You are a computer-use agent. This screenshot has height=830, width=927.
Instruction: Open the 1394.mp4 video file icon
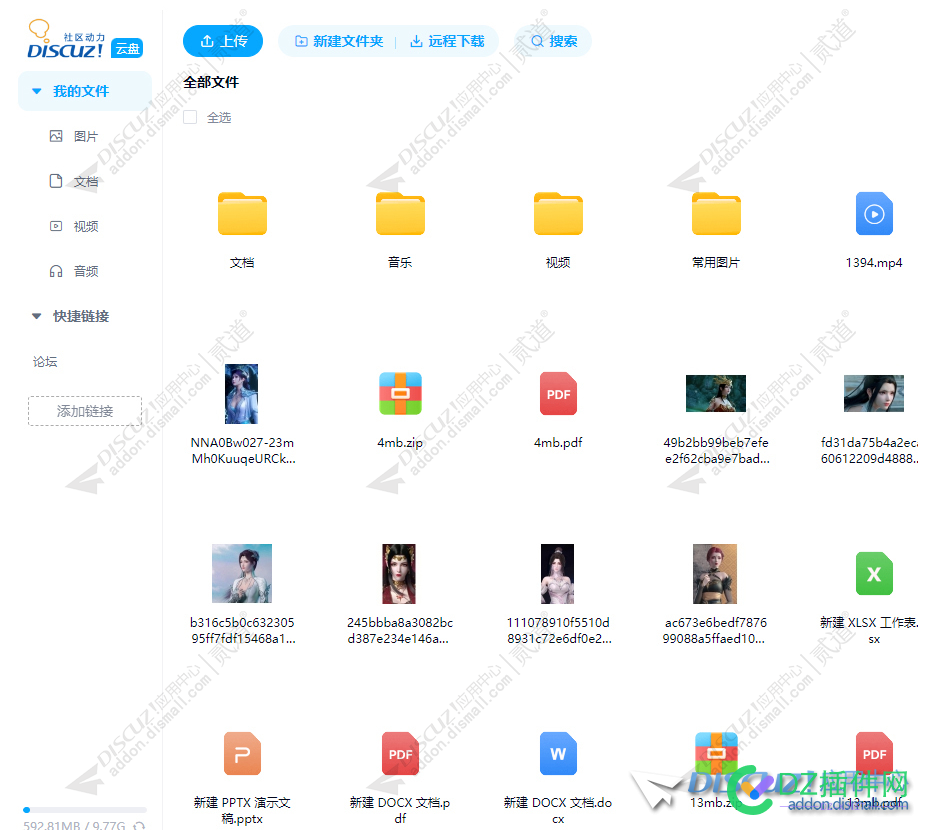coord(874,214)
